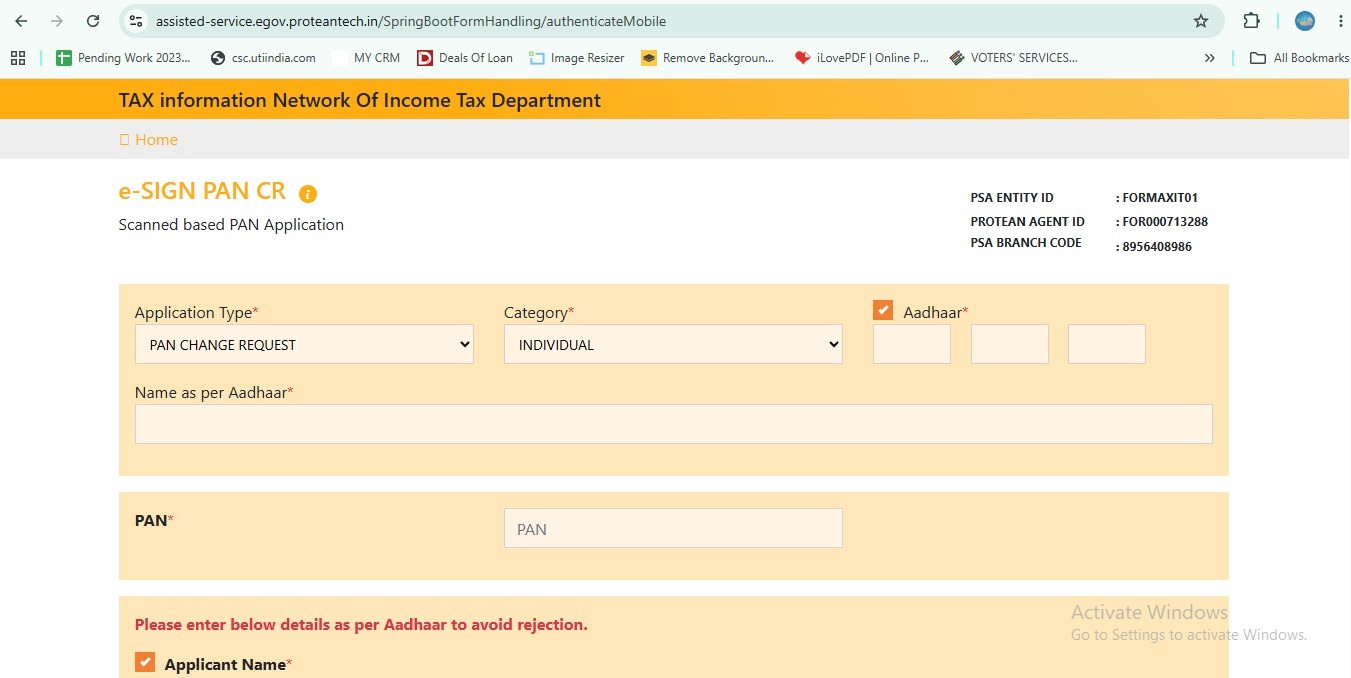Click the PAN input field

673,528
